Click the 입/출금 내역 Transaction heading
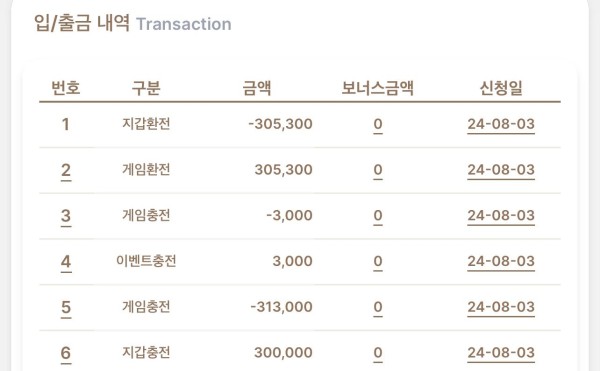The image size is (600, 371). pyautogui.click(x=133, y=23)
